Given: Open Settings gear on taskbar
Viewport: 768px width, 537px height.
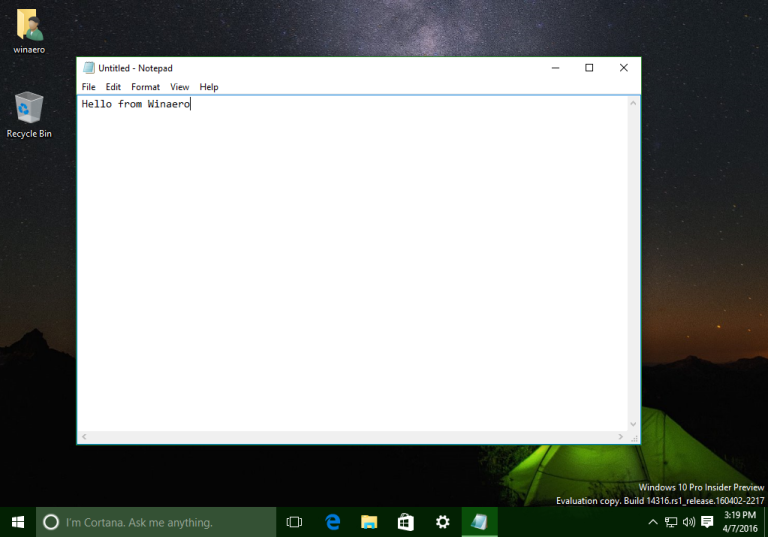Looking at the screenshot, I should [443, 522].
